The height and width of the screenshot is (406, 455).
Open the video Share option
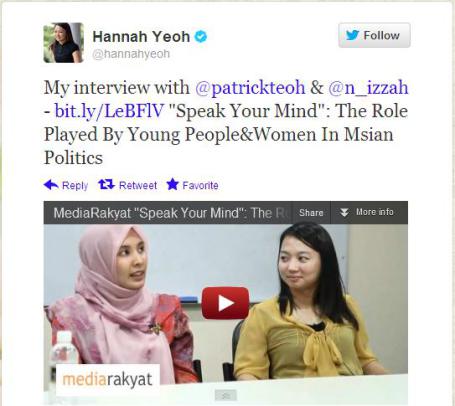[x=311, y=213]
